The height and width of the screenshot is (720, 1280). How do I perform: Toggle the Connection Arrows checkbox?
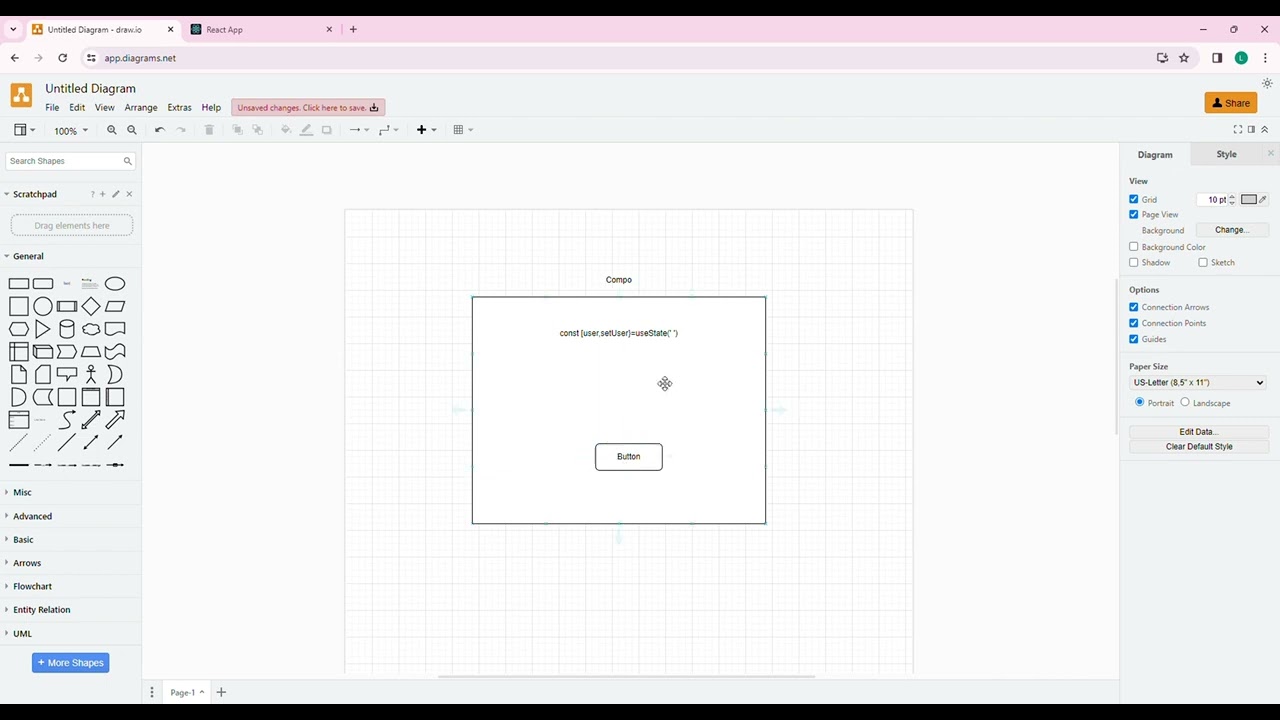click(x=1134, y=307)
